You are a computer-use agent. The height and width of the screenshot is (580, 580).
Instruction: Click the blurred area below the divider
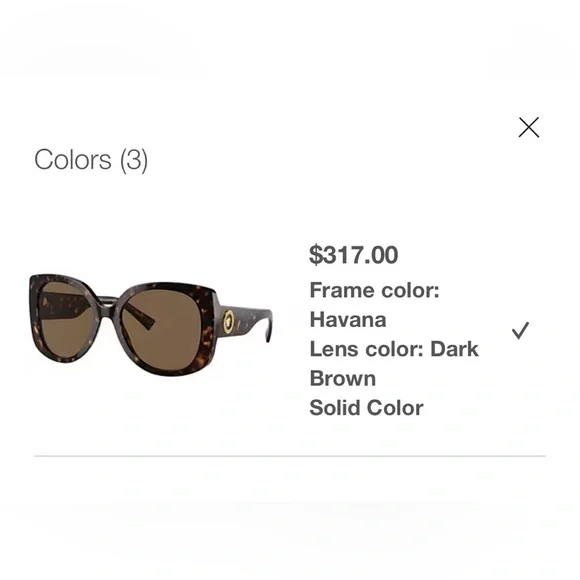point(290,518)
